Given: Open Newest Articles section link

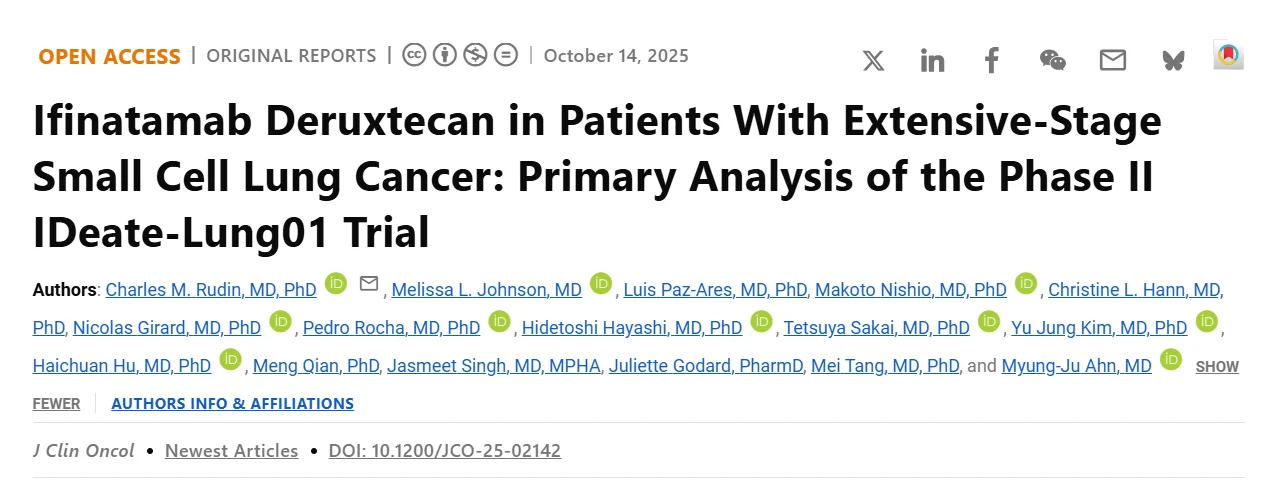Looking at the screenshot, I should click(231, 451).
